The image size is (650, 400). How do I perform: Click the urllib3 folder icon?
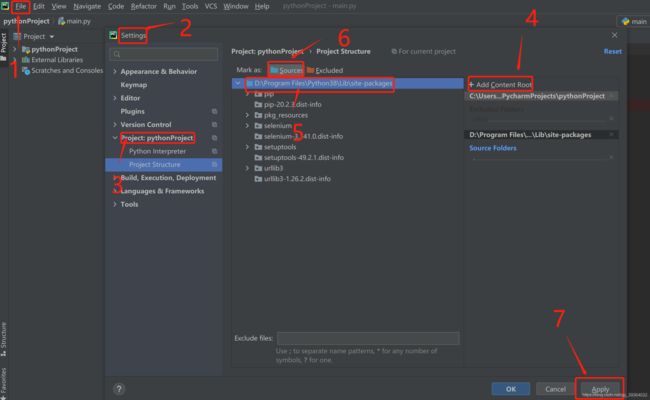coord(258,168)
